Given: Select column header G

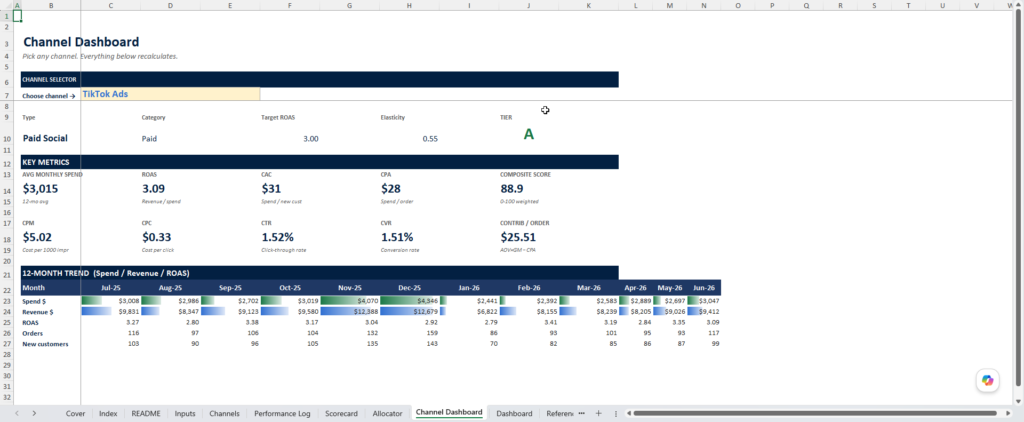Looking at the screenshot, I should [x=349, y=5].
